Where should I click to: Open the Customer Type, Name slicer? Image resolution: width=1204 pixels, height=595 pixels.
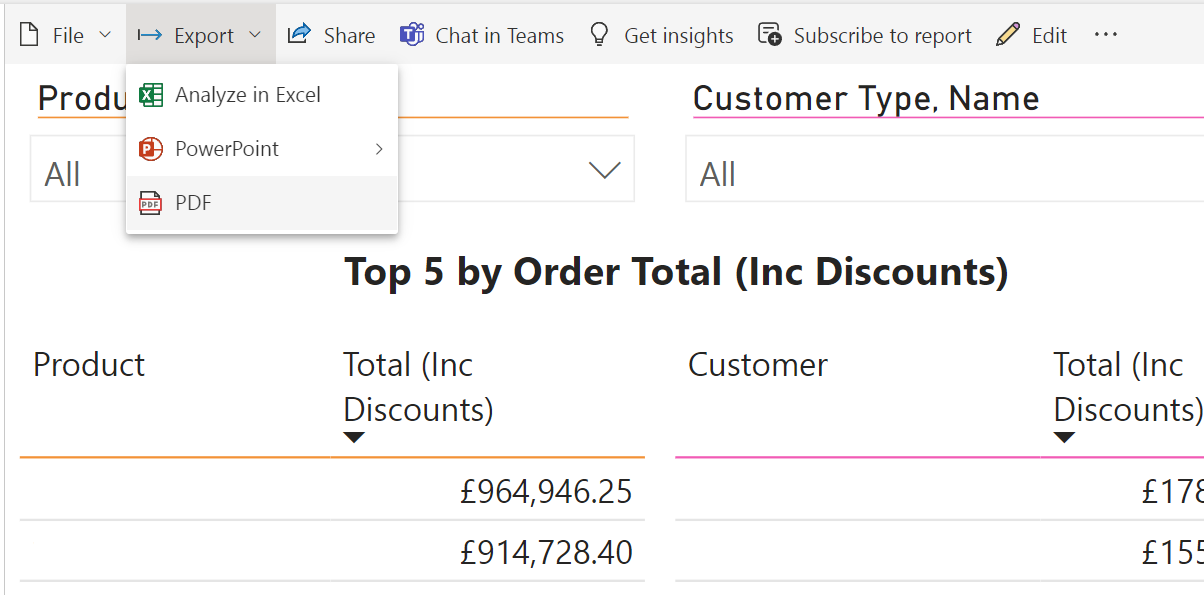point(944,168)
